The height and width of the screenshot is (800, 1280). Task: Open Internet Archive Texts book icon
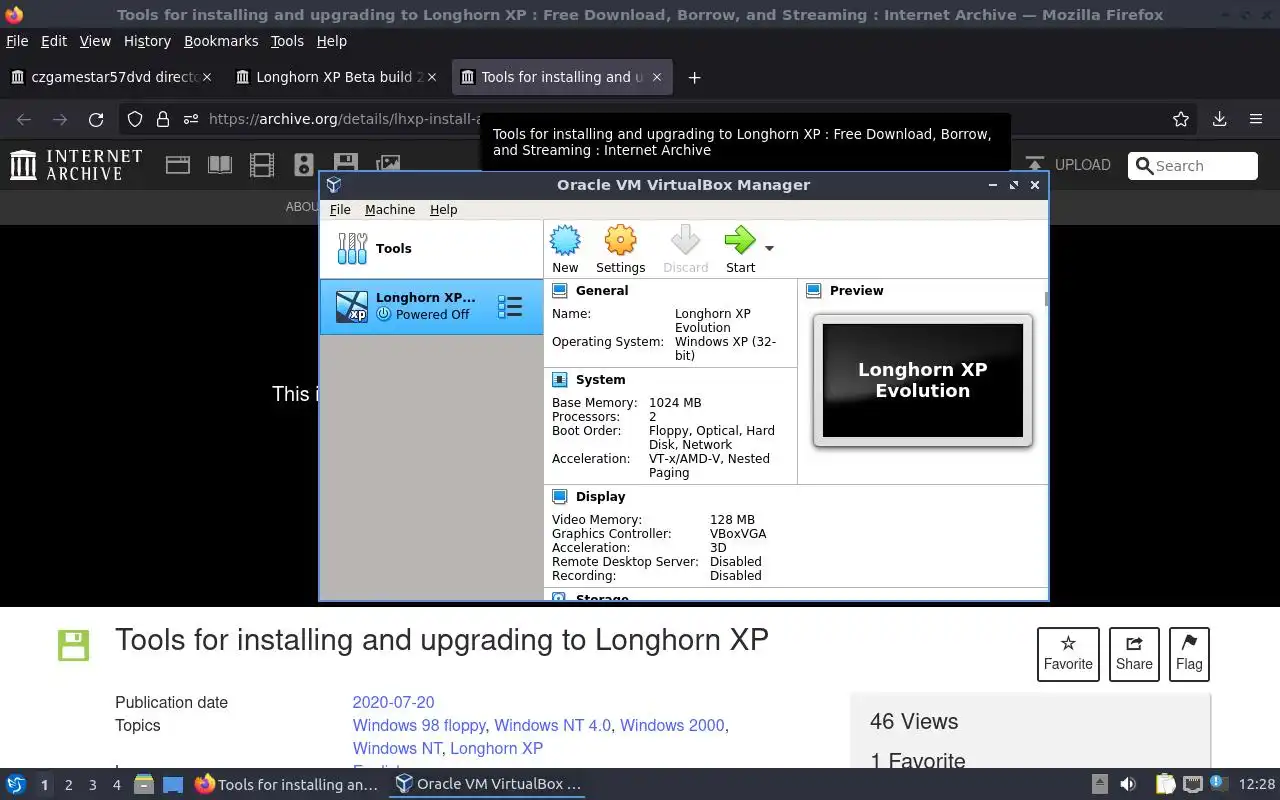tap(220, 165)
